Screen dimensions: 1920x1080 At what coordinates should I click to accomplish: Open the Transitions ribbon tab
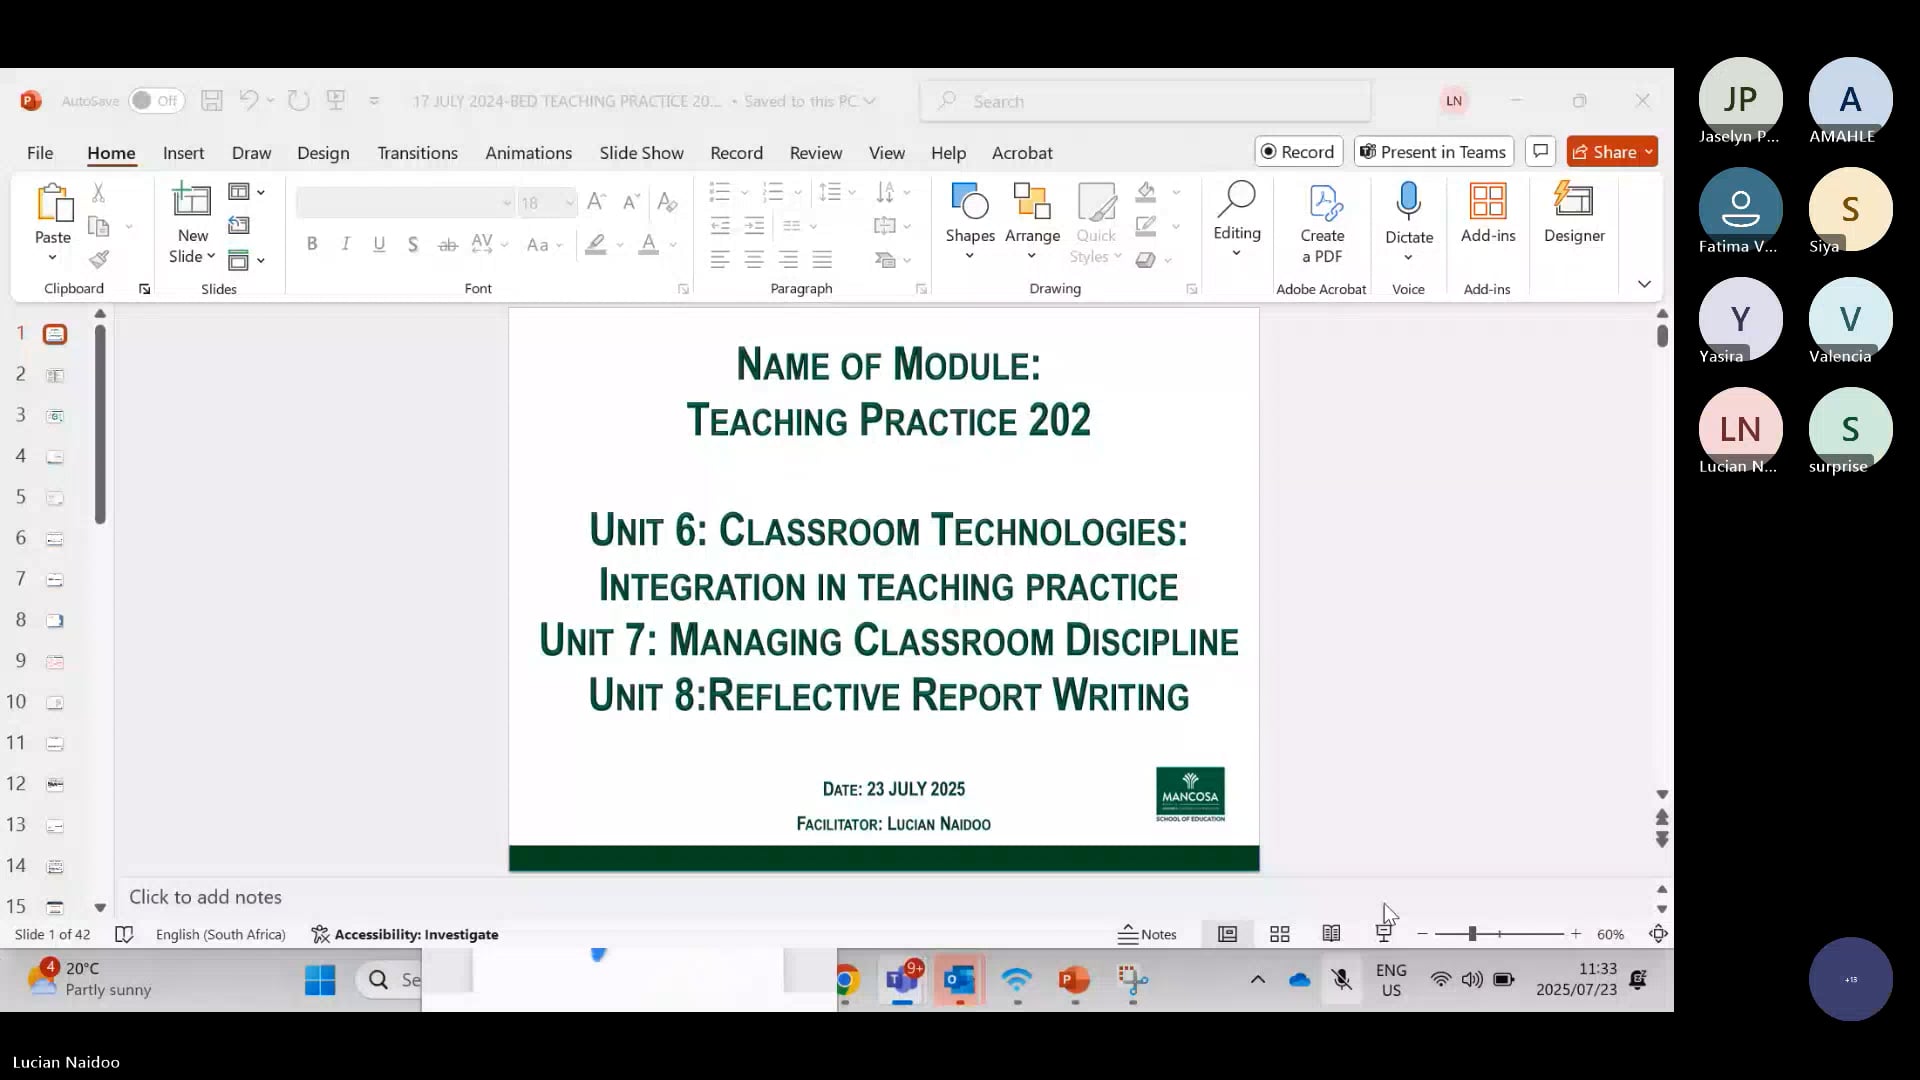(417, 153)
